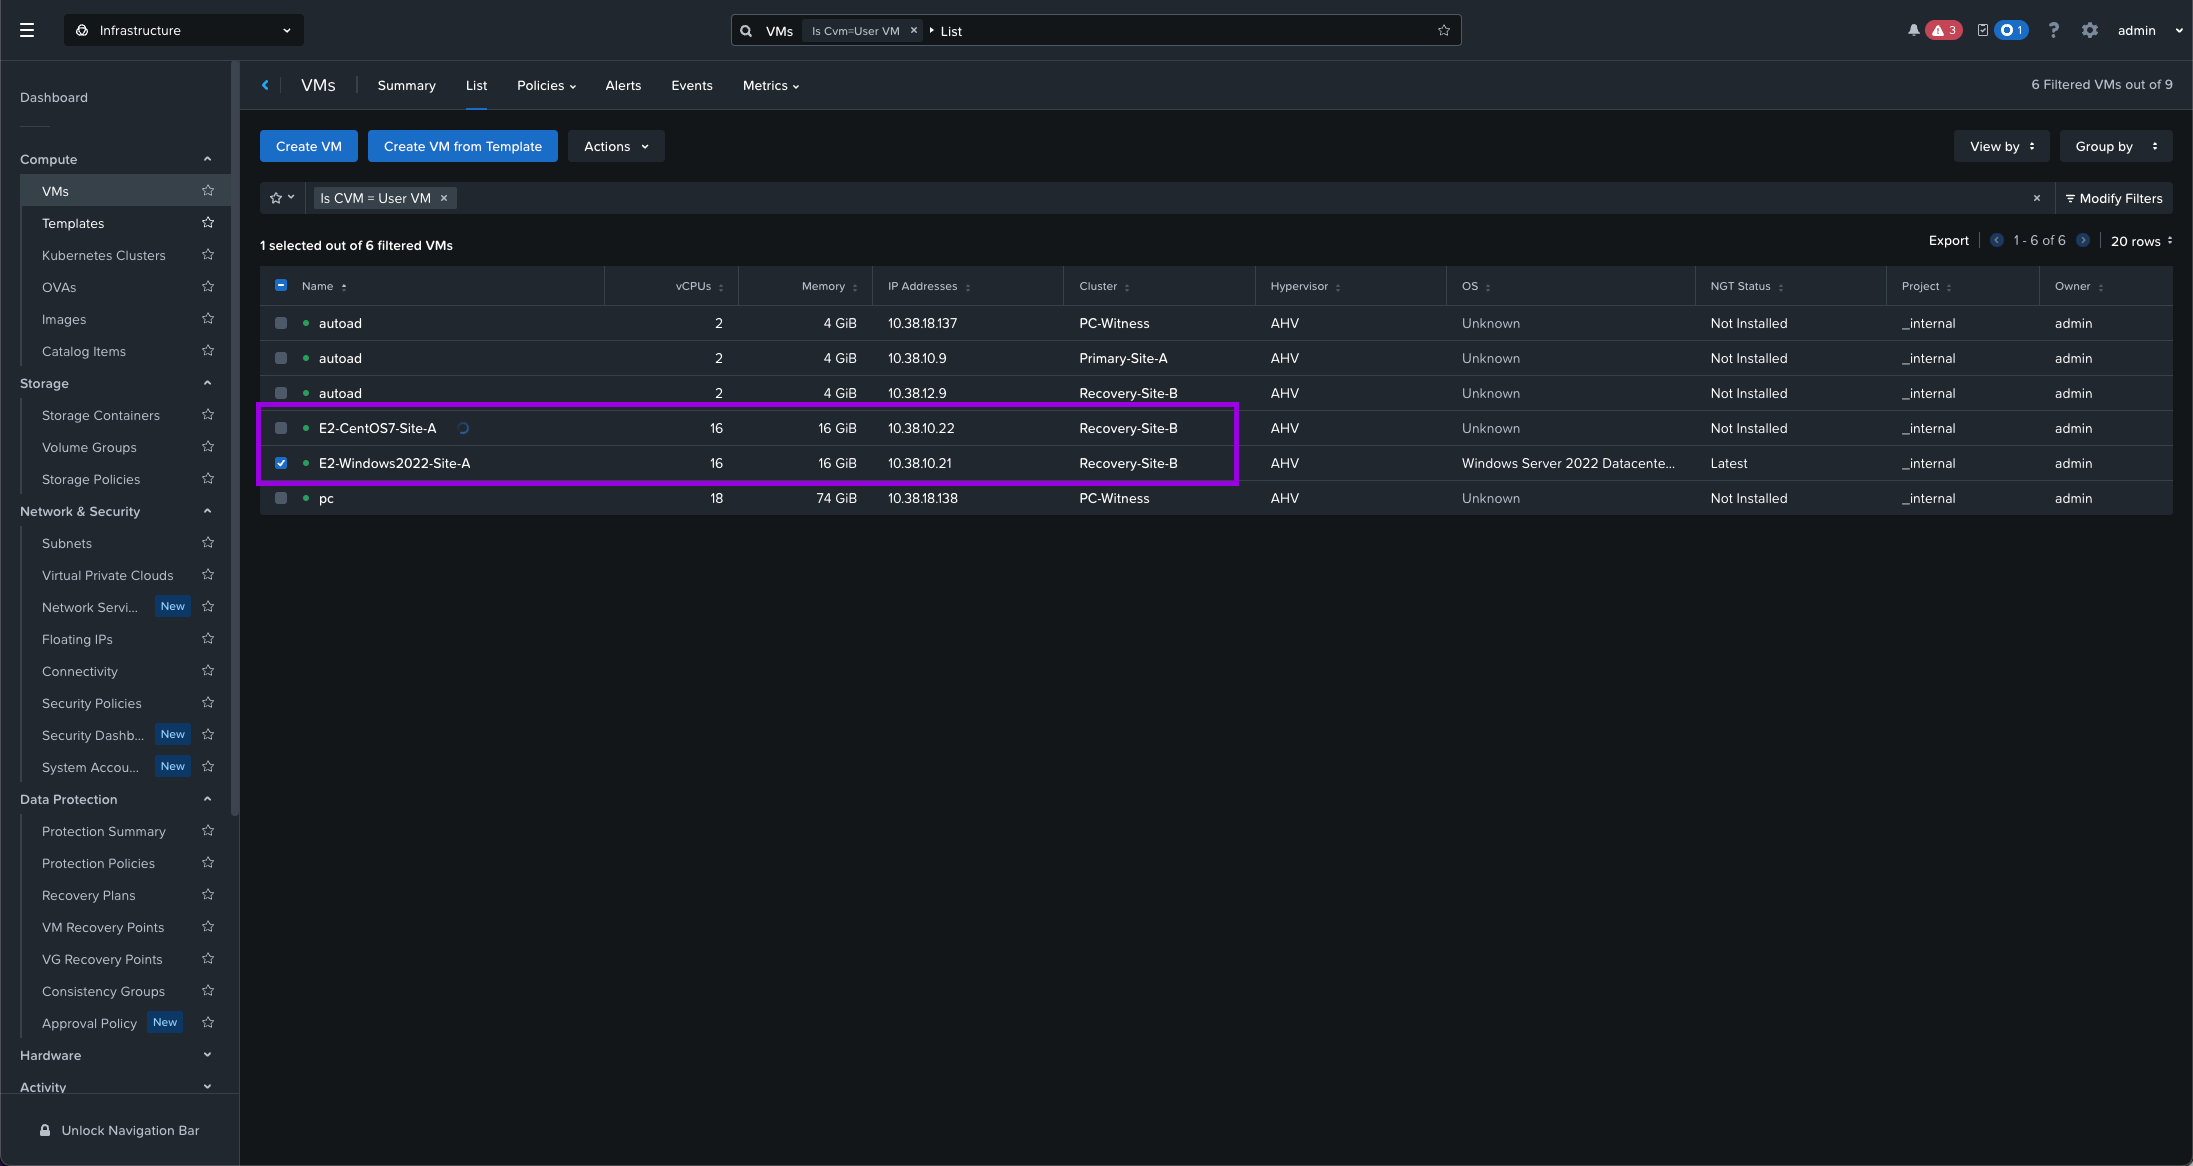Check the E2-CentOS7-Site-A row
Viewport: 2193px width, 1166px height.
tap(281, 428)
